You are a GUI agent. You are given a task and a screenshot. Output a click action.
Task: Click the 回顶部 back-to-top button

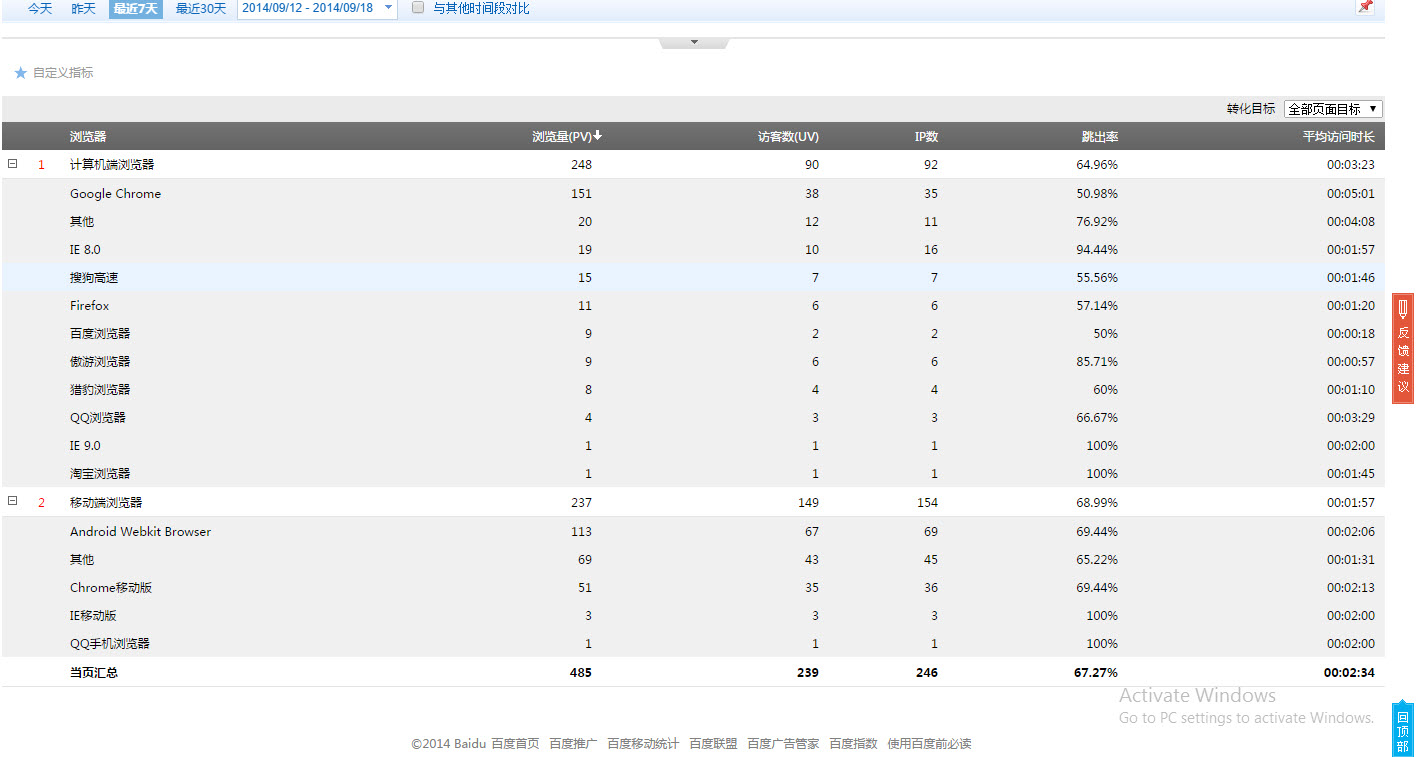(1402, 731)
